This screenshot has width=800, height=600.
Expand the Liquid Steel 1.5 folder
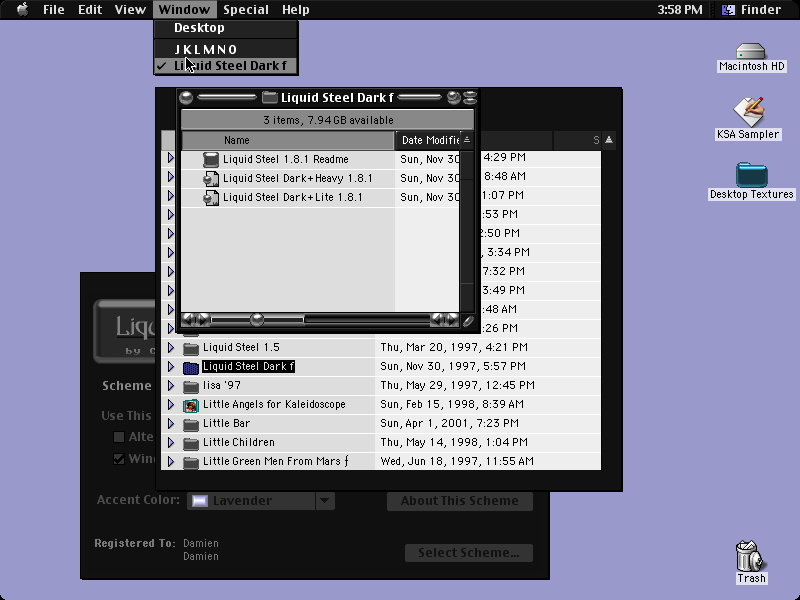click(171, 348)
